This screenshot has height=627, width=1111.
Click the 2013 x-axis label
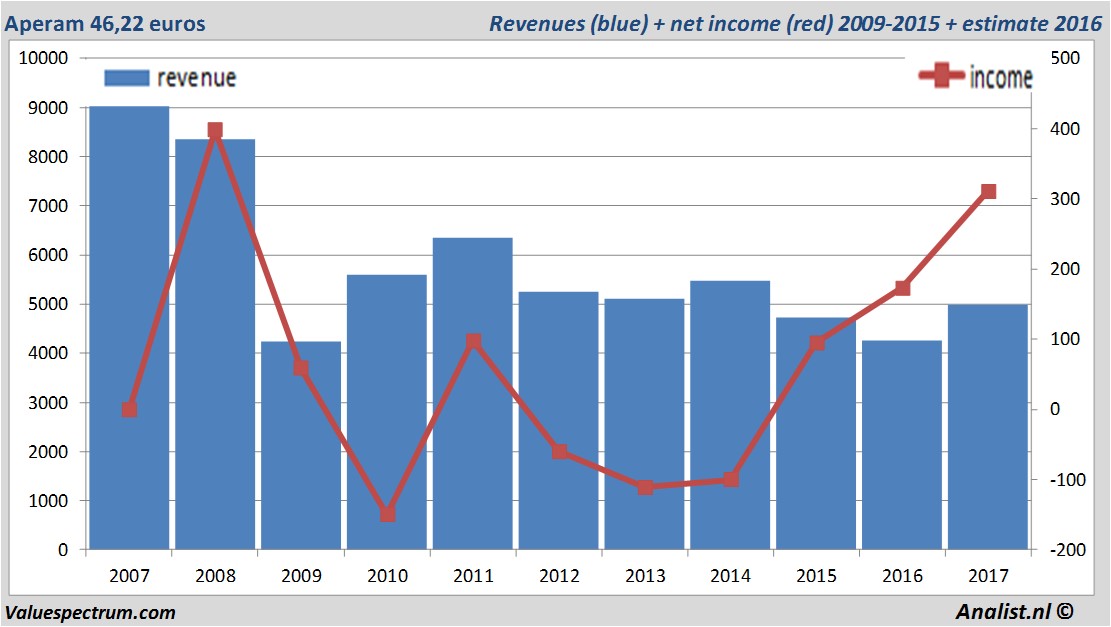645,575
